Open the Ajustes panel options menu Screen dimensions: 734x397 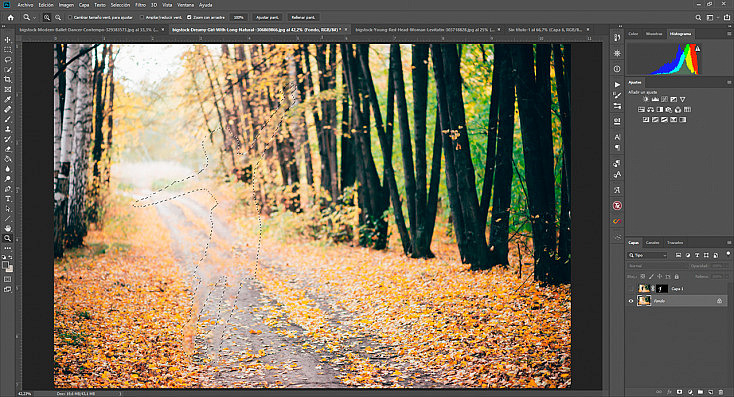(x=728, y=82)
